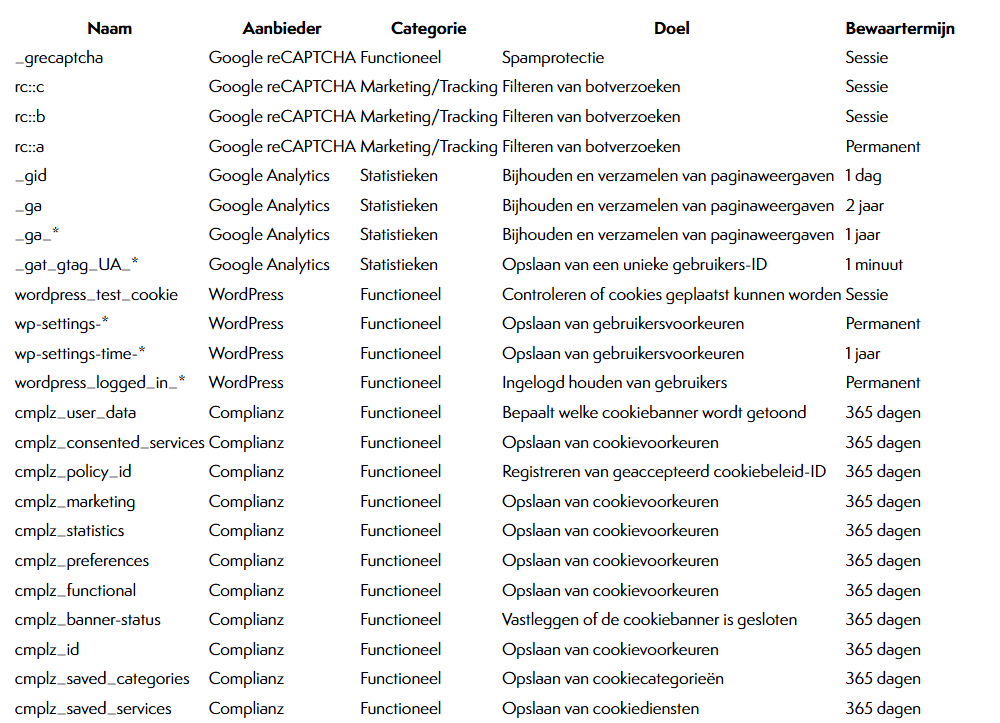The width and height of the screenshot is (1000, 723).
Task: Click the Aanbieder column header
Action: point(282,29)
